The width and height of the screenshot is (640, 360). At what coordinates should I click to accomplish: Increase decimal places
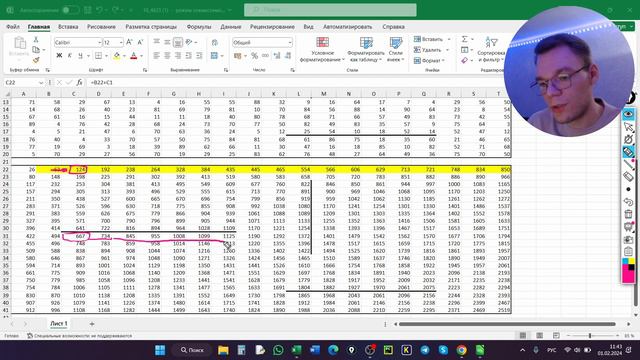click(x=277, y=56)
